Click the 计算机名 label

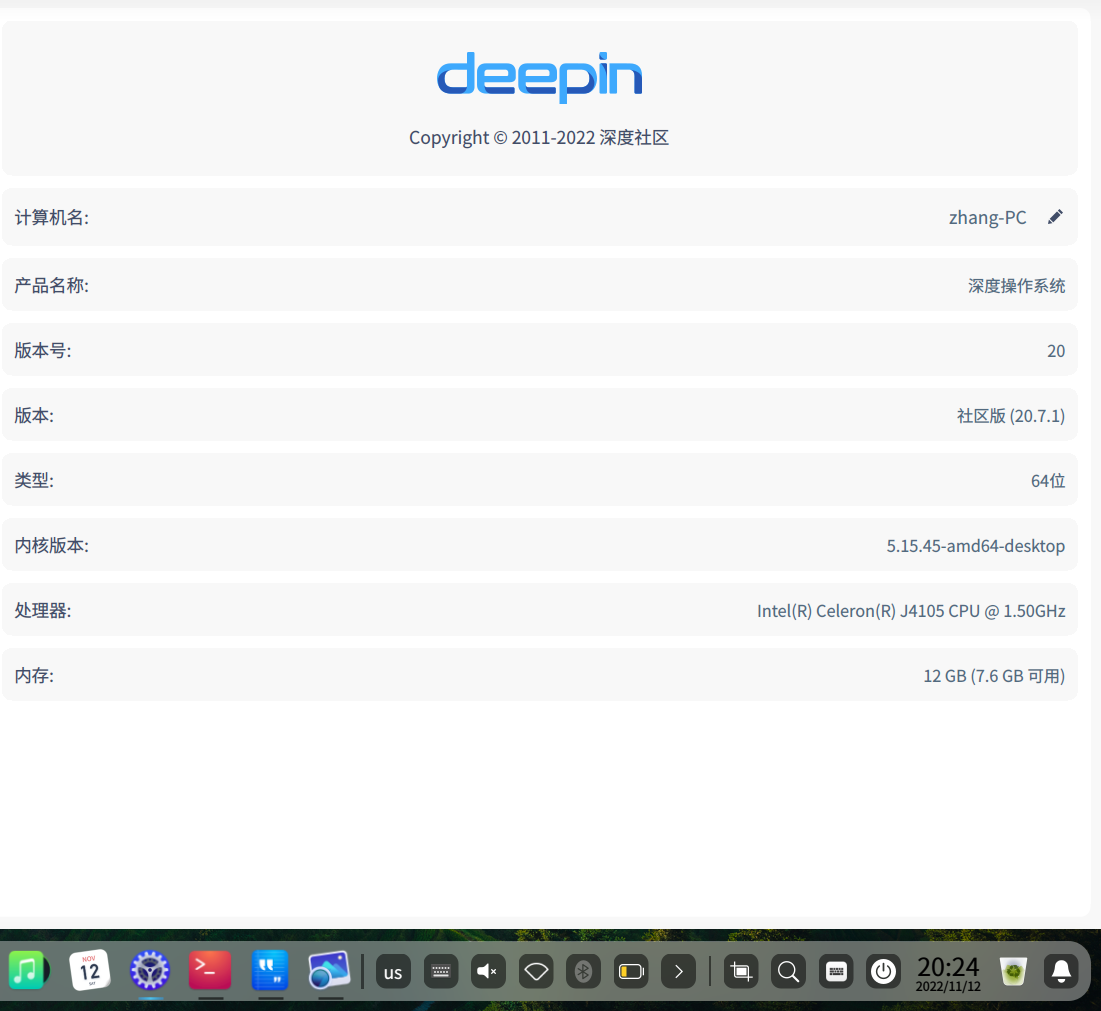51,218
